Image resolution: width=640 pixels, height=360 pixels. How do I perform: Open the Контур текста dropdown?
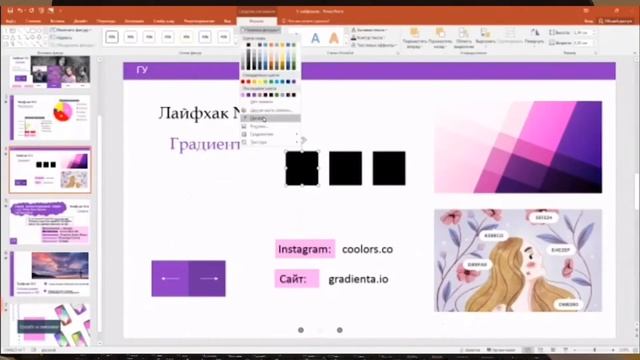pos(369,38)
